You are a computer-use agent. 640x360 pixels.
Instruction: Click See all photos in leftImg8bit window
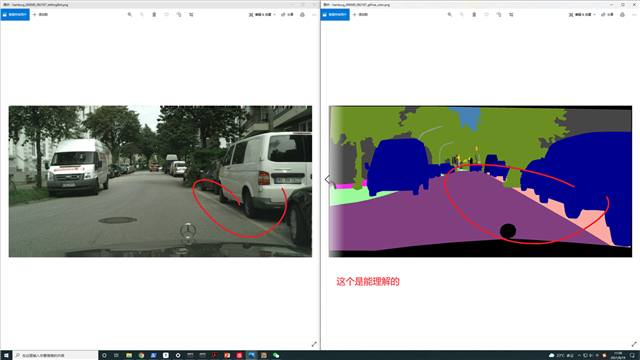coord(15,15)
